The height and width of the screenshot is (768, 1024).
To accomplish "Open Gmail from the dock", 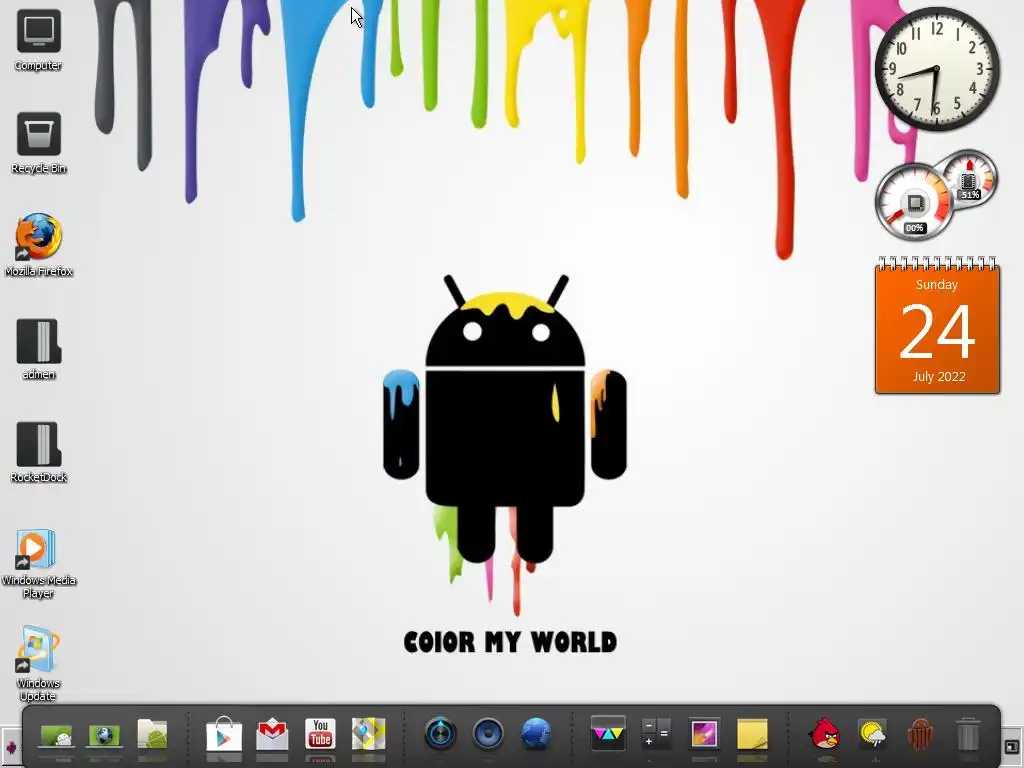I will 272,734.
